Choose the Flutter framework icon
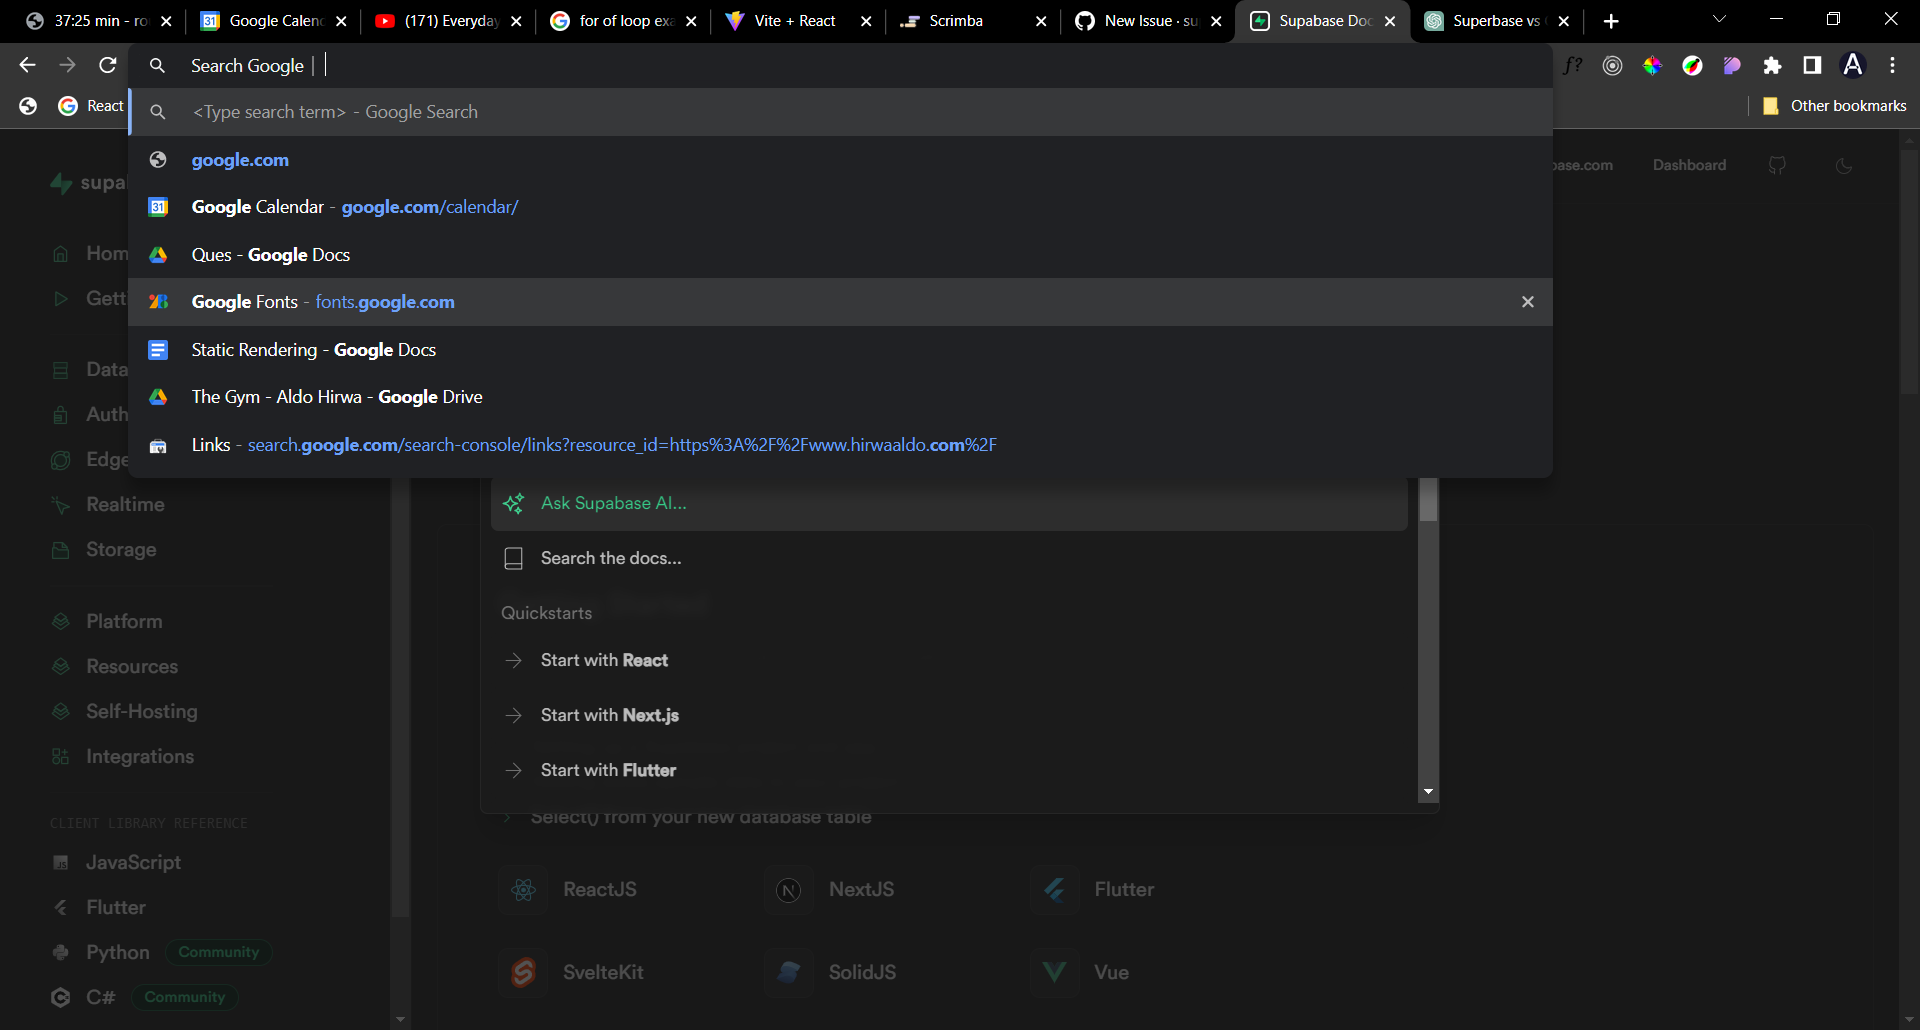 1054,889
